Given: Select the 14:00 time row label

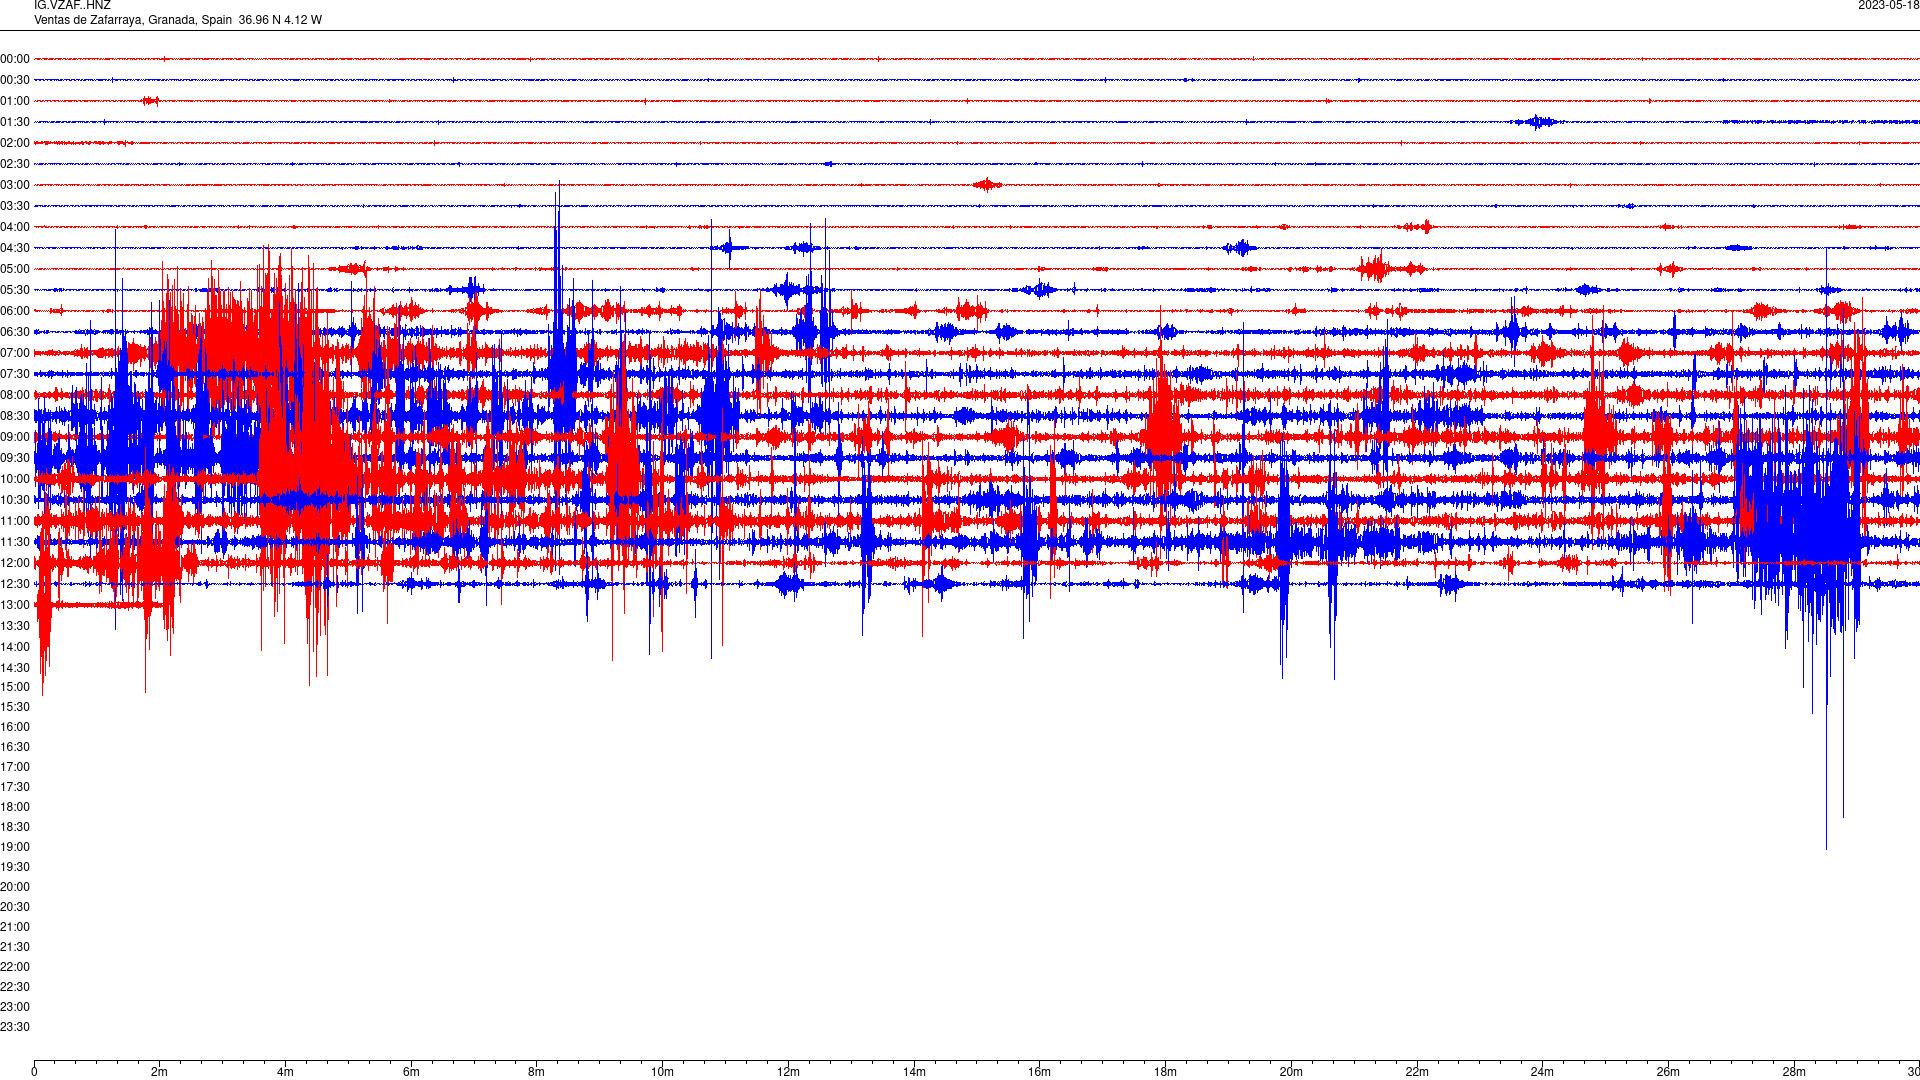Looking at the screenshot, I should click(15, 647).
